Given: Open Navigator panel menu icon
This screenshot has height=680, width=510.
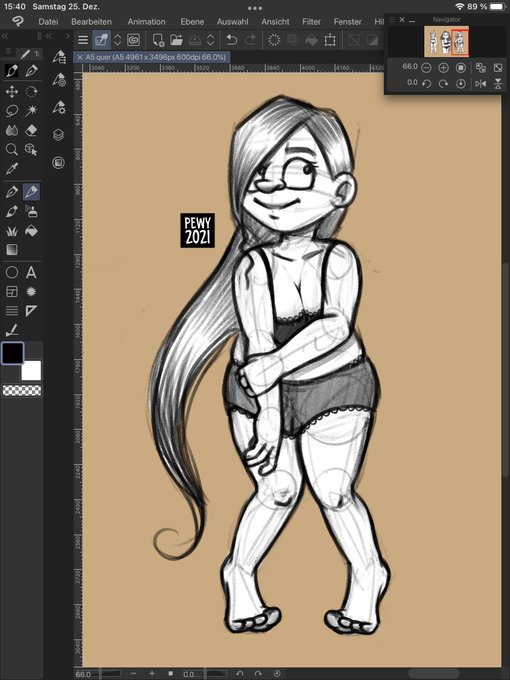Looking at the screenshot, I should pos(392,20).
